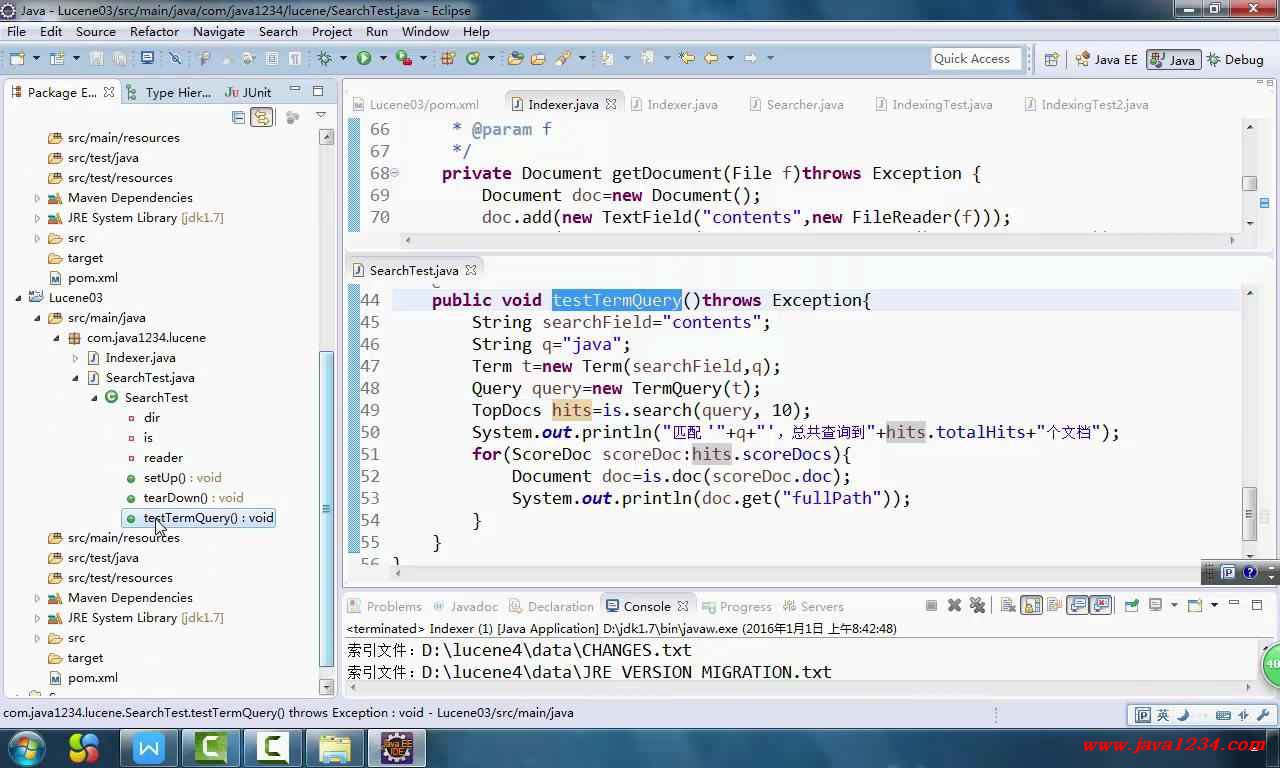Viewport: 1280px width, 768px height.
Task: Maximize the Console view
Action: 1259,605
